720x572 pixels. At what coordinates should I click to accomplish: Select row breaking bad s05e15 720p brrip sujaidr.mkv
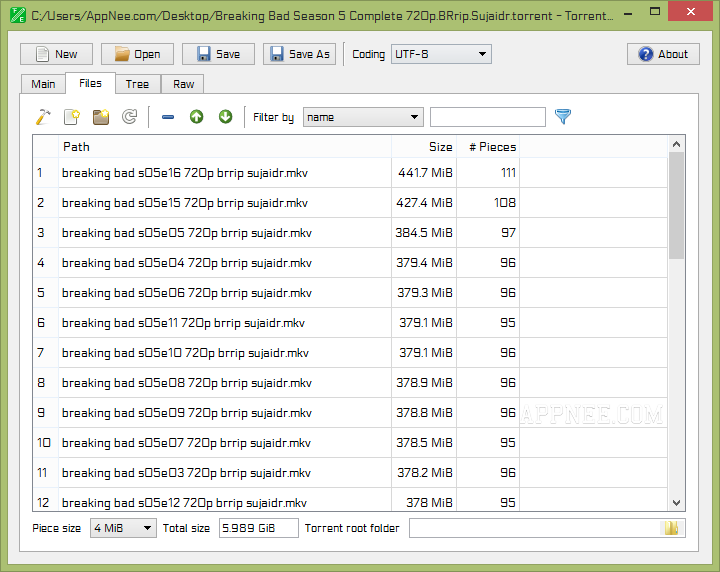(x=350, y=202)
